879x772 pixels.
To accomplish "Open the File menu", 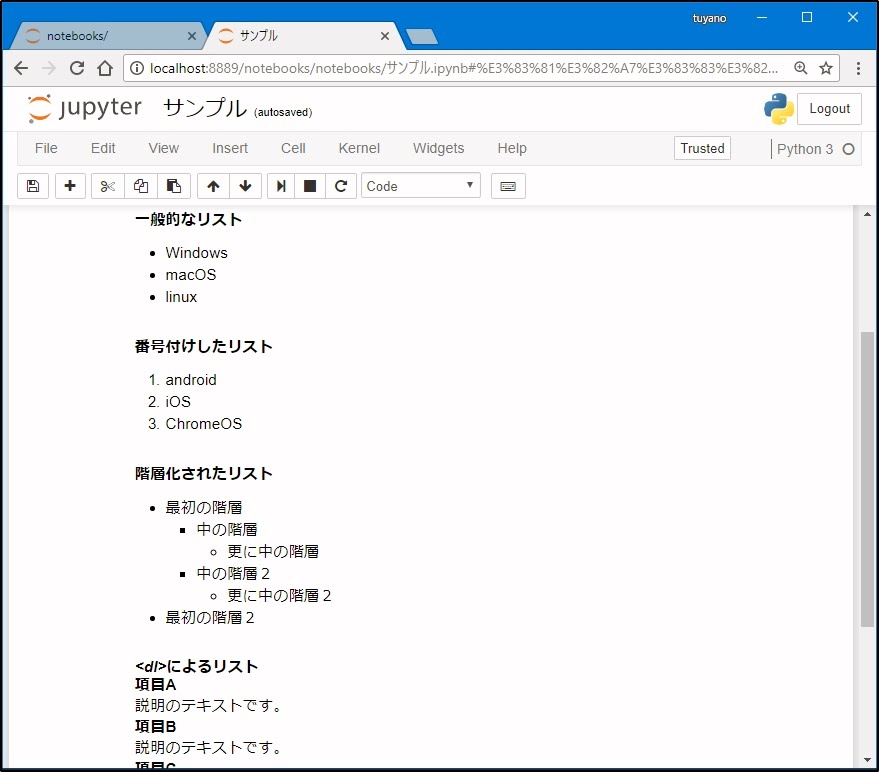I will pos(46,148).
